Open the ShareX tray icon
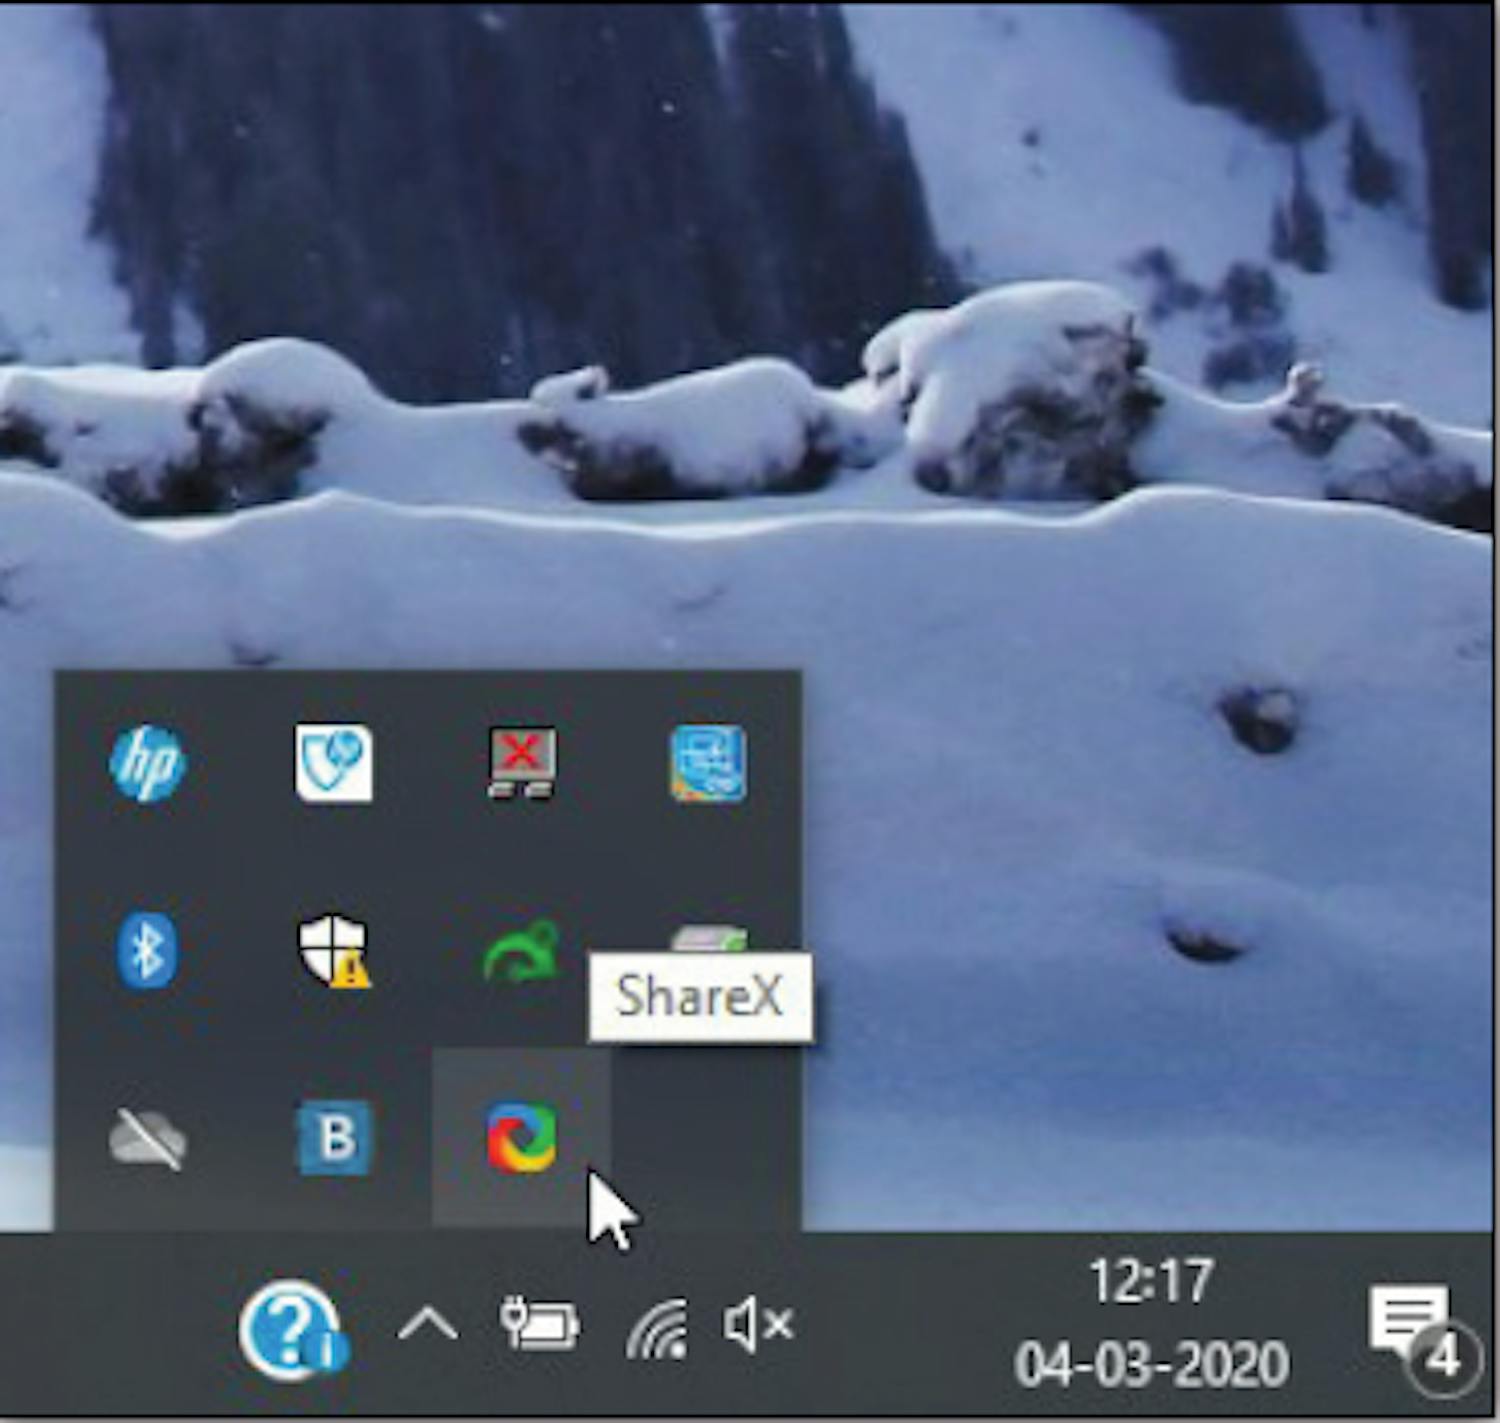1500x1423 pixels. [x=521, y=1138]
